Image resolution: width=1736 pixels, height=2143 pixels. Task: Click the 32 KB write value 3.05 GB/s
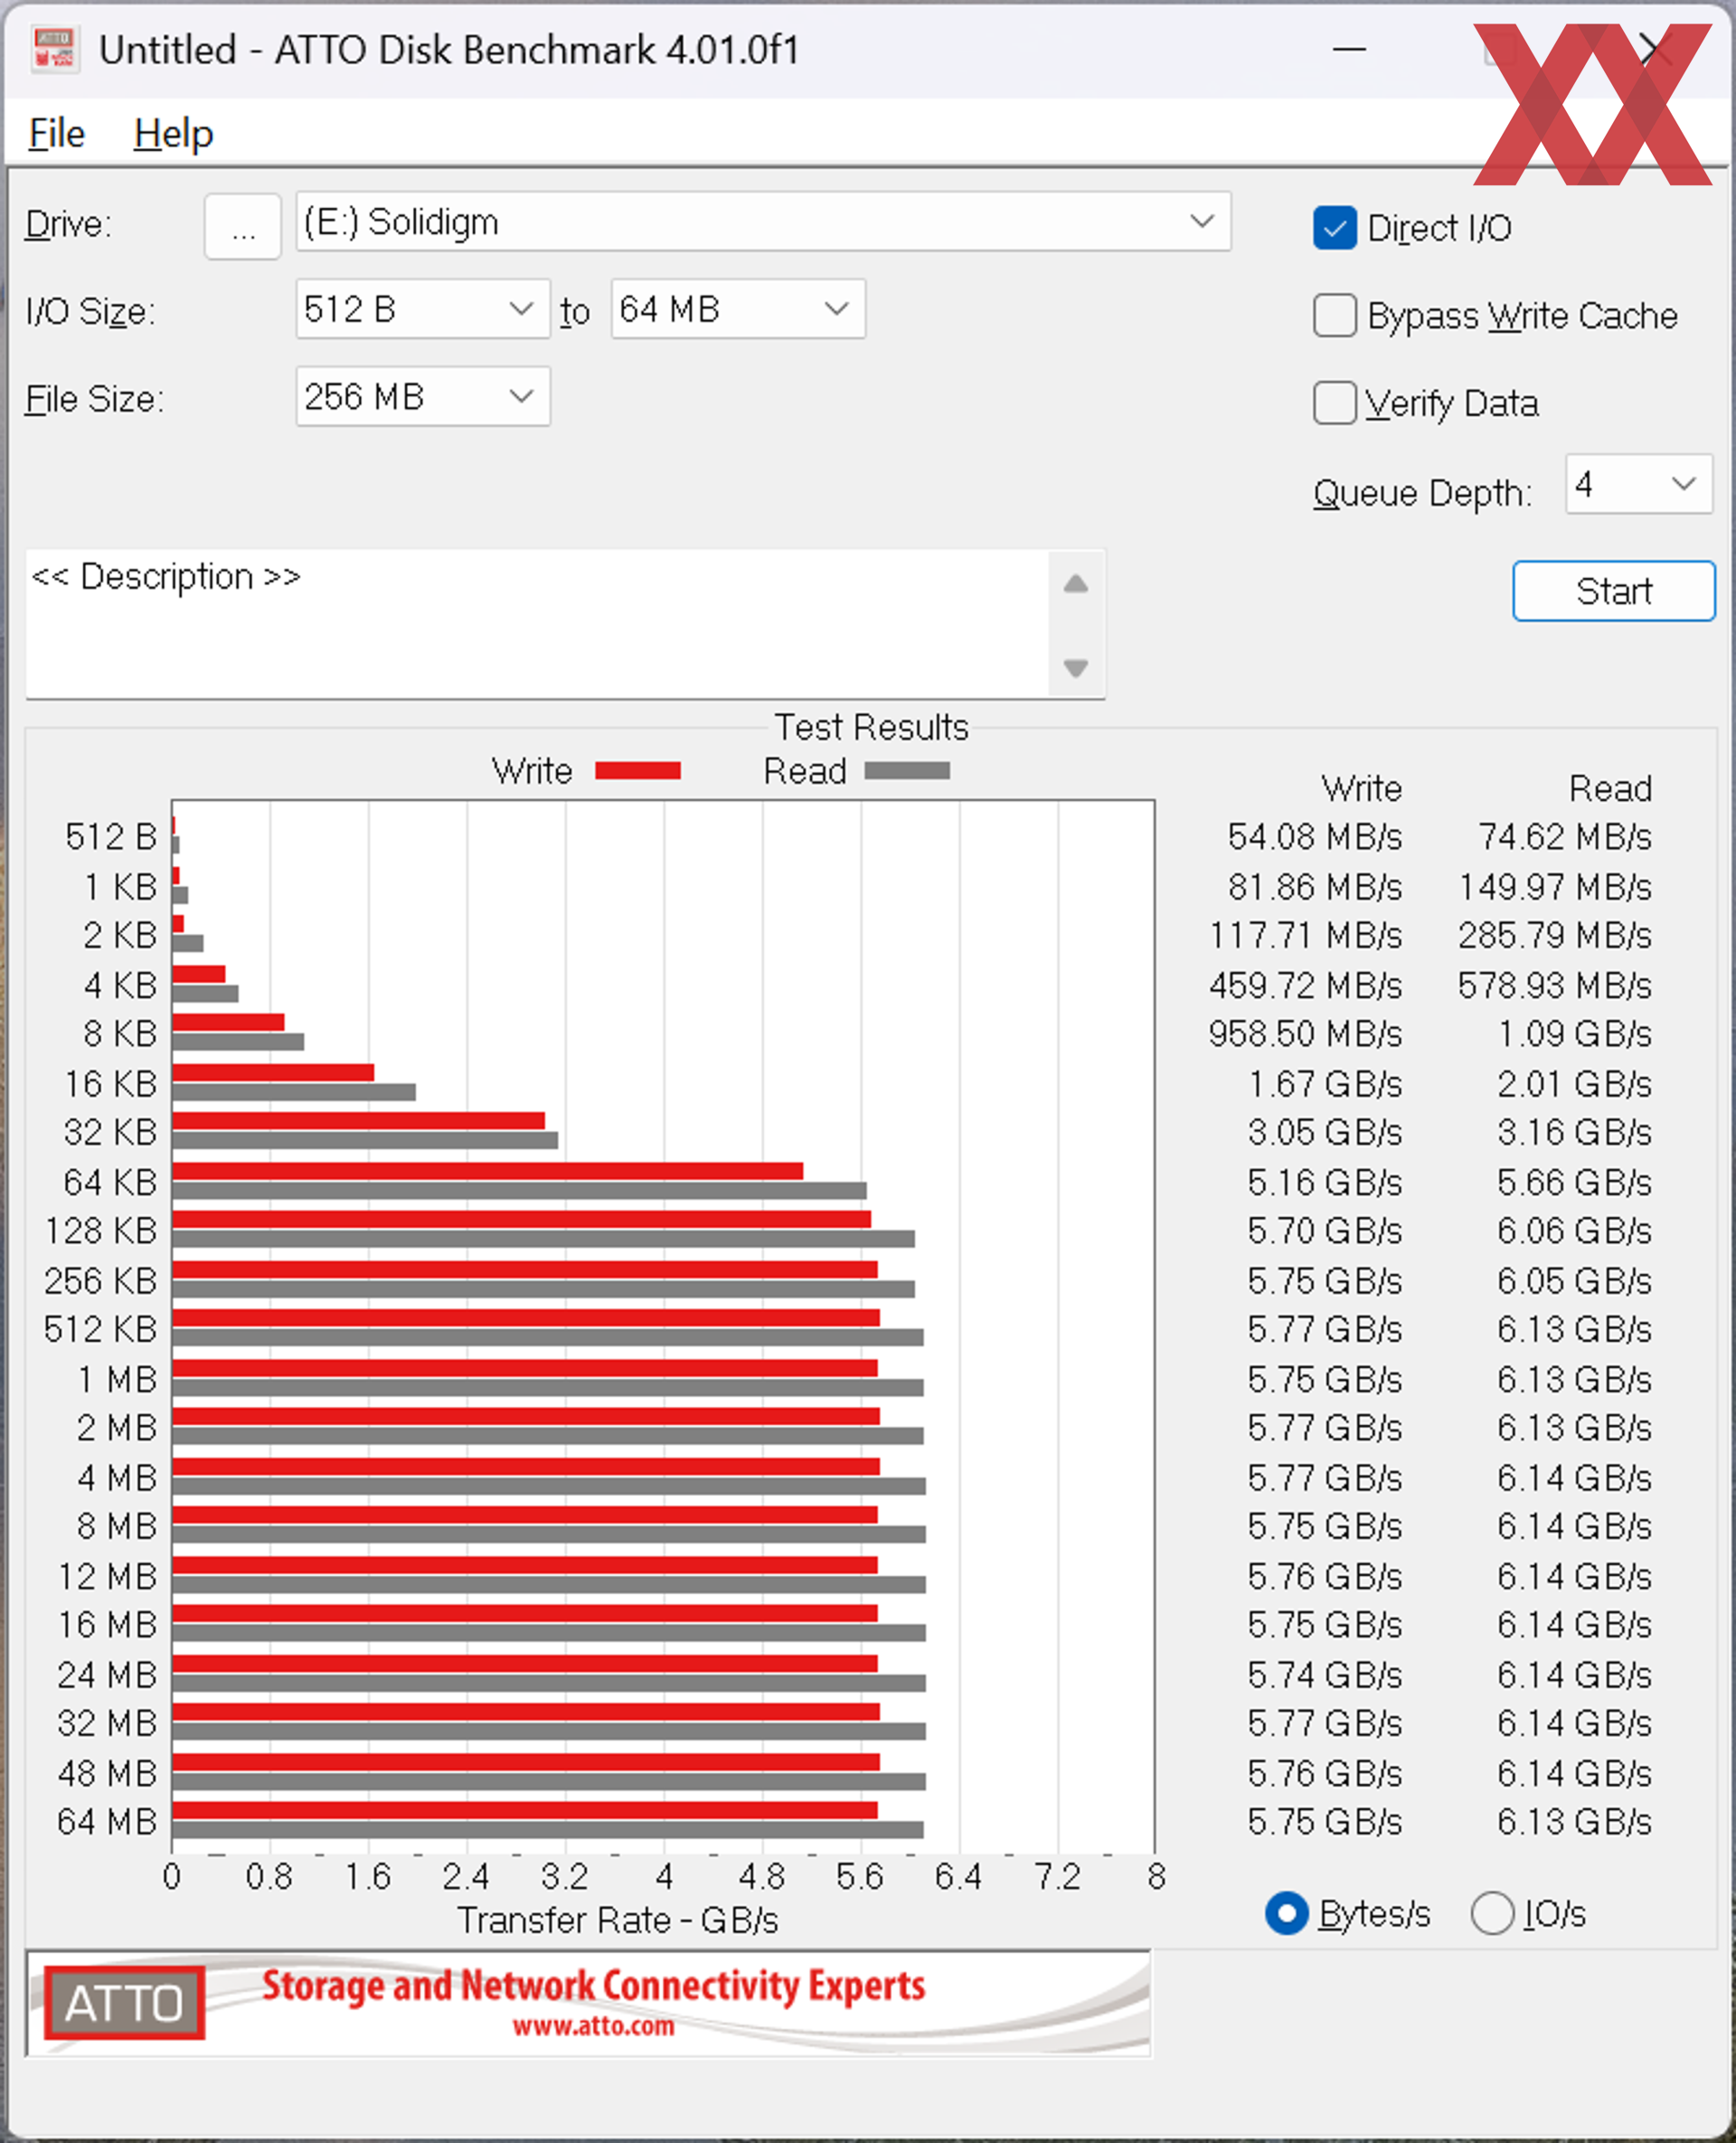(x=1324, y=1133)
